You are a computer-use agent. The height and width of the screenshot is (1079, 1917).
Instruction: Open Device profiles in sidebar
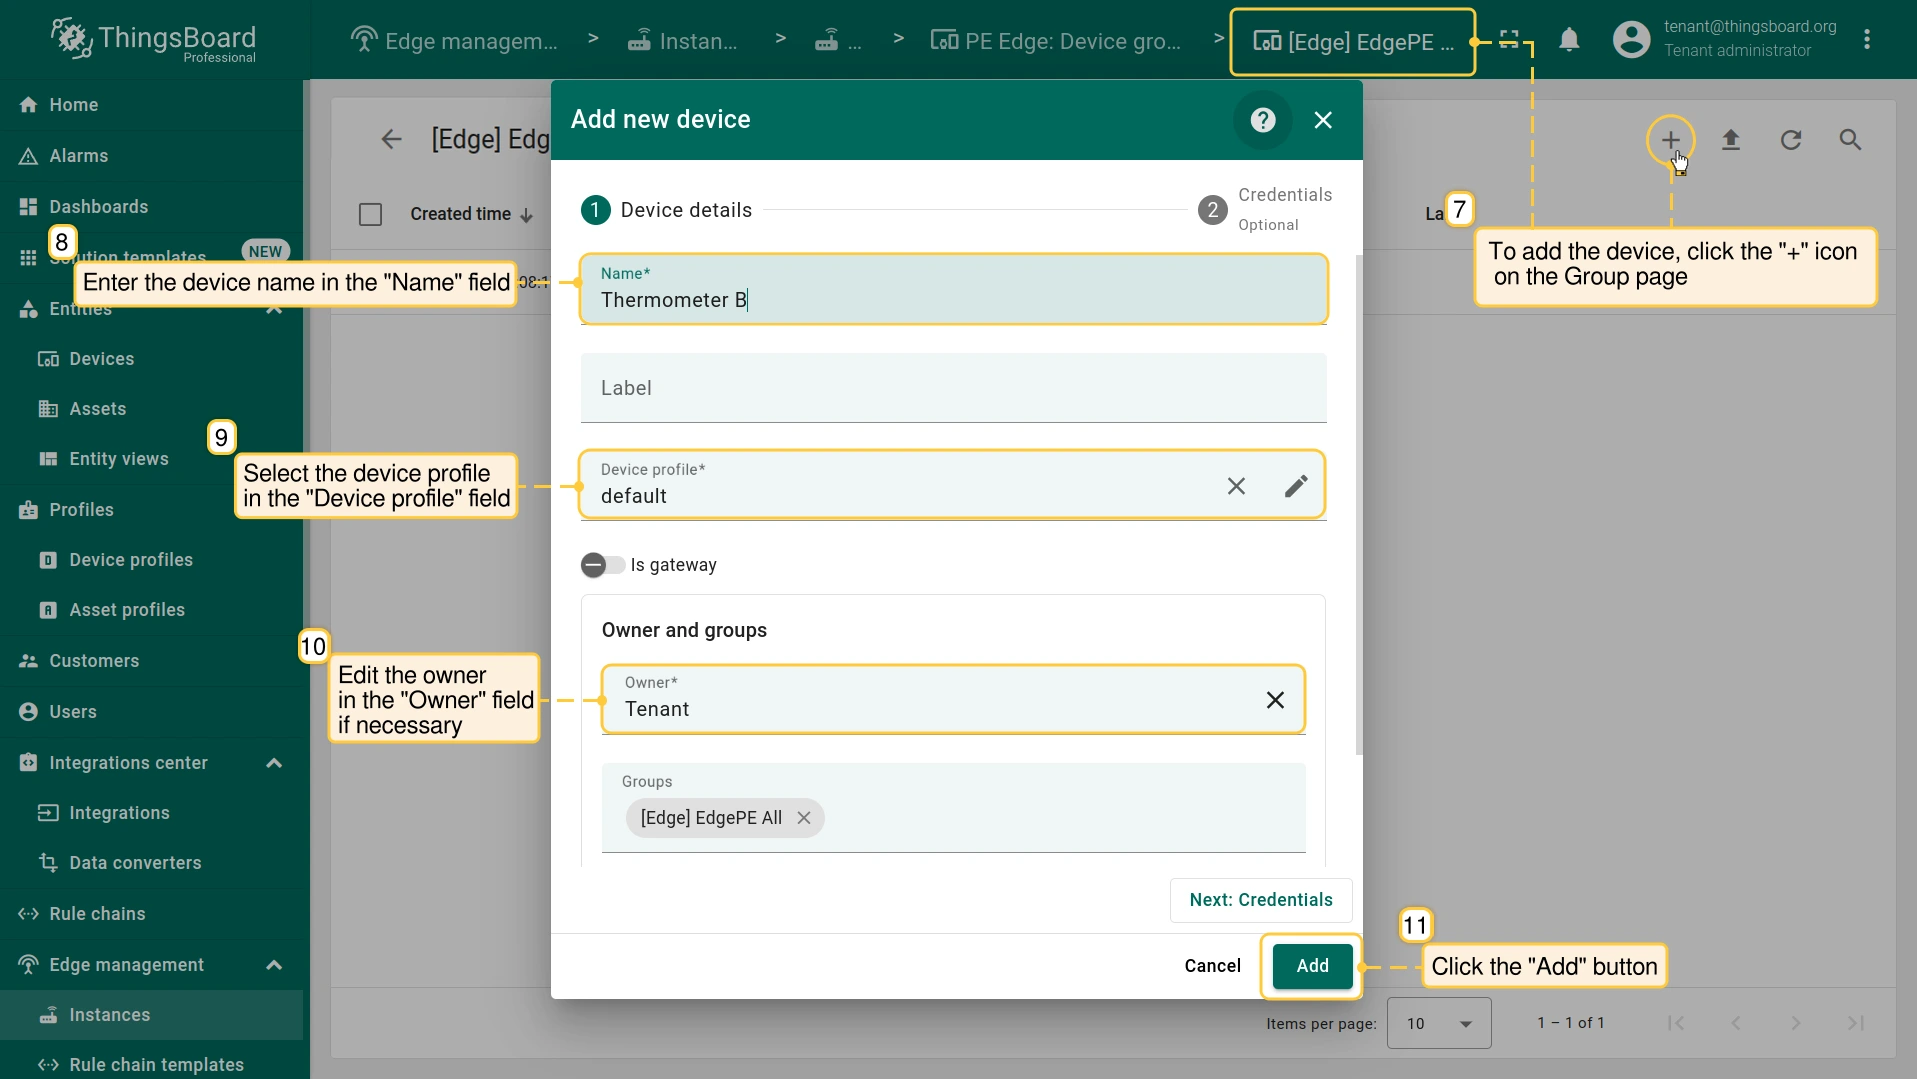[131, 560]
